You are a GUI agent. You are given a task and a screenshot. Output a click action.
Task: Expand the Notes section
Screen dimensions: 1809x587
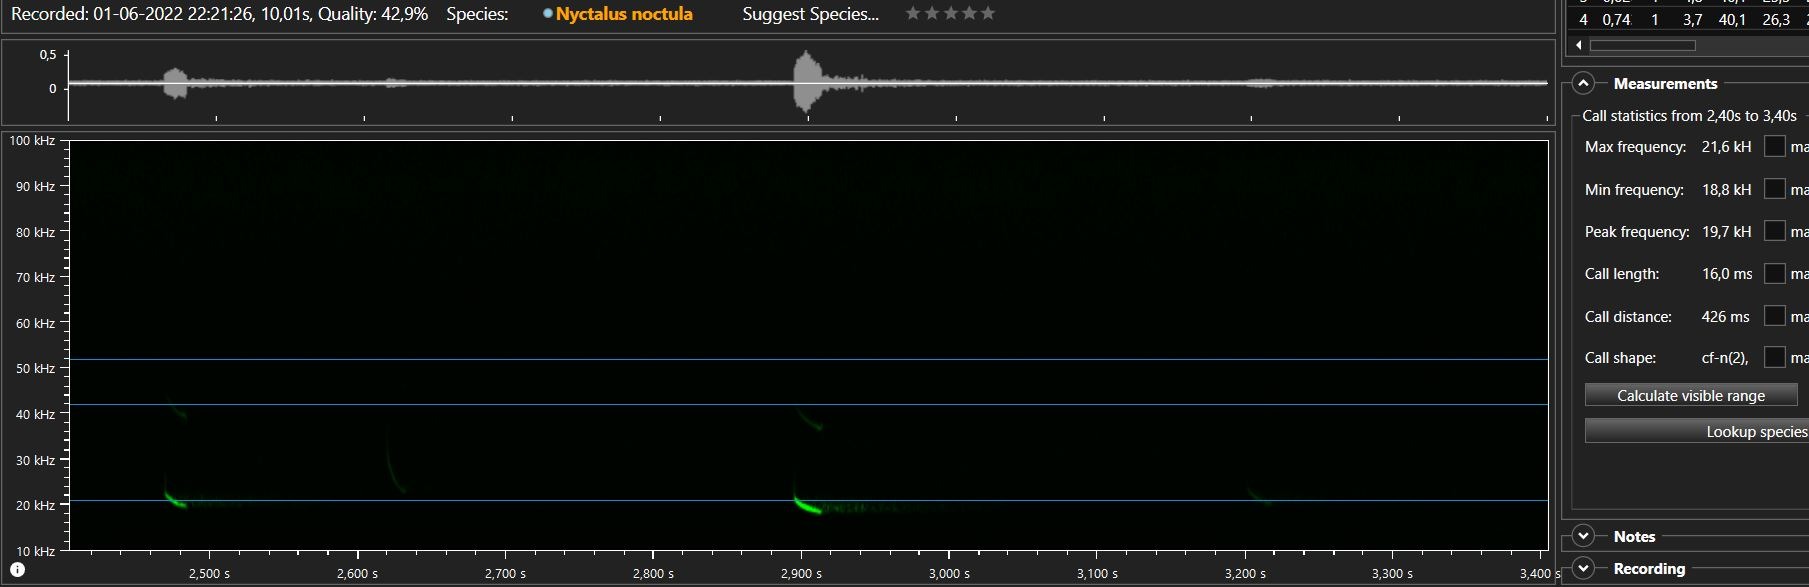[x=1583, y=536]
